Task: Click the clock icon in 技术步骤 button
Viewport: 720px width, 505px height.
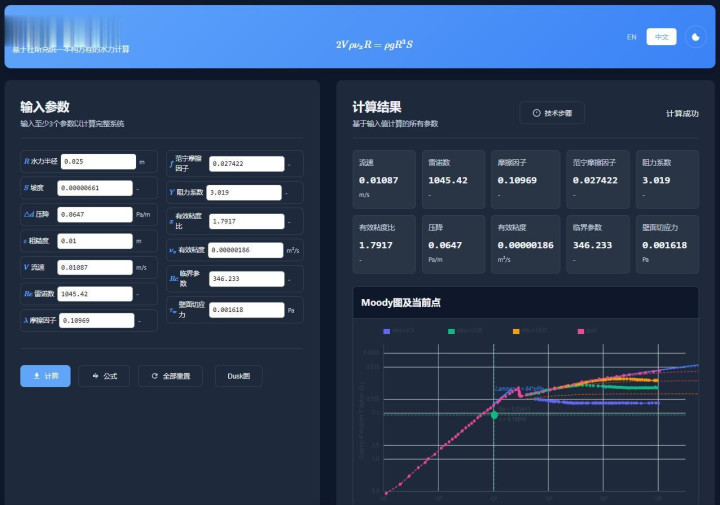Action: (536, 113)
